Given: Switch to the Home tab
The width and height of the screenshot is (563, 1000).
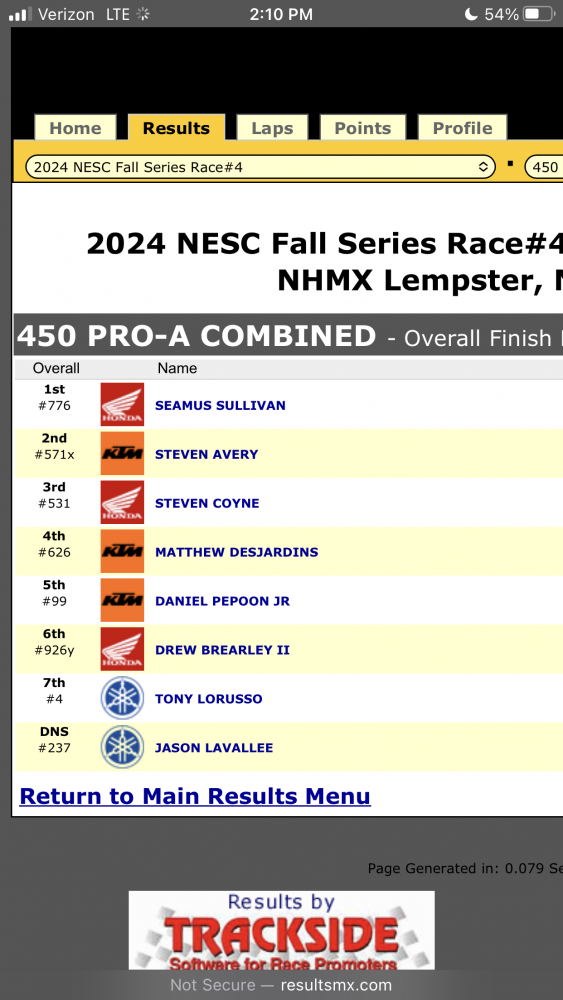Looking at the screenshot, I should (75, 128).
